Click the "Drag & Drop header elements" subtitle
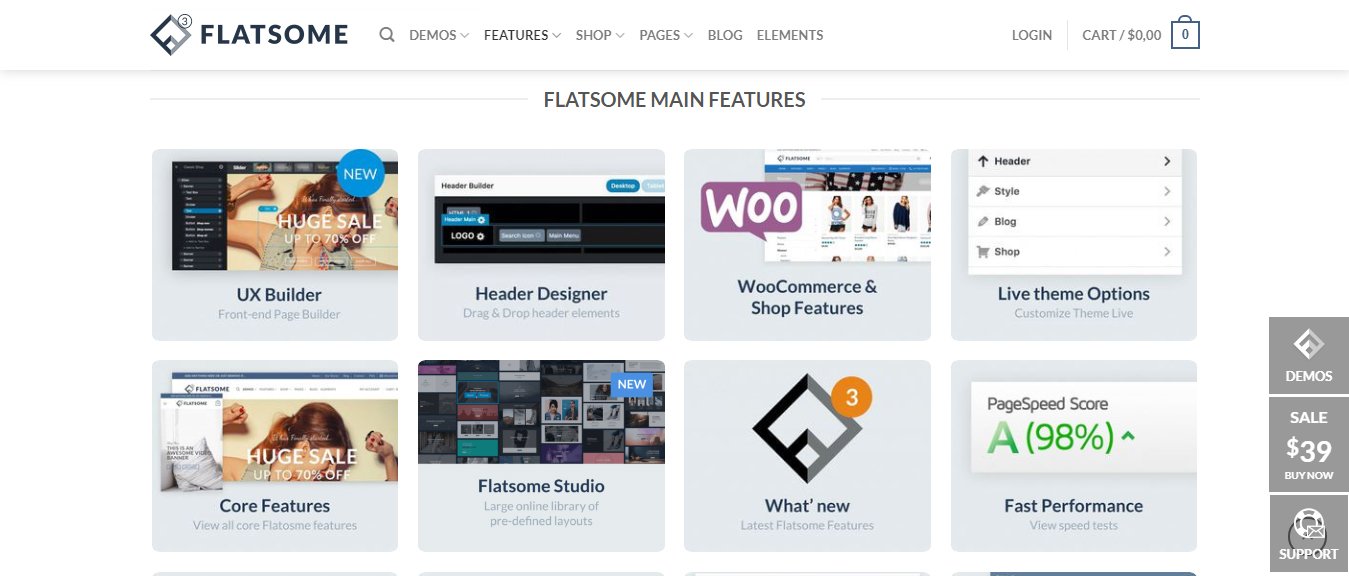Viewport: 1349px width, 576px height. pos(541,313)
